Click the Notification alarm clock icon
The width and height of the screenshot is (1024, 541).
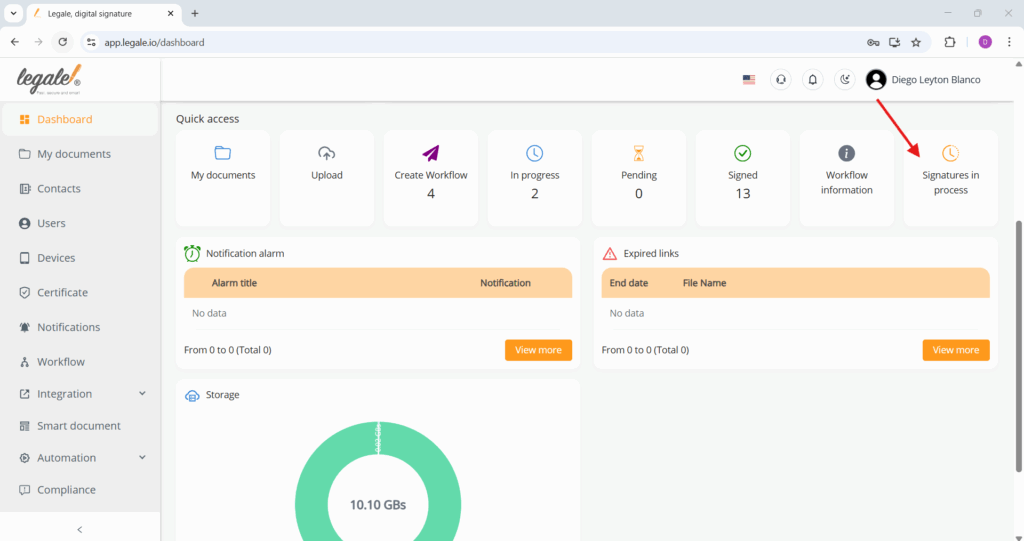point(192,254)
